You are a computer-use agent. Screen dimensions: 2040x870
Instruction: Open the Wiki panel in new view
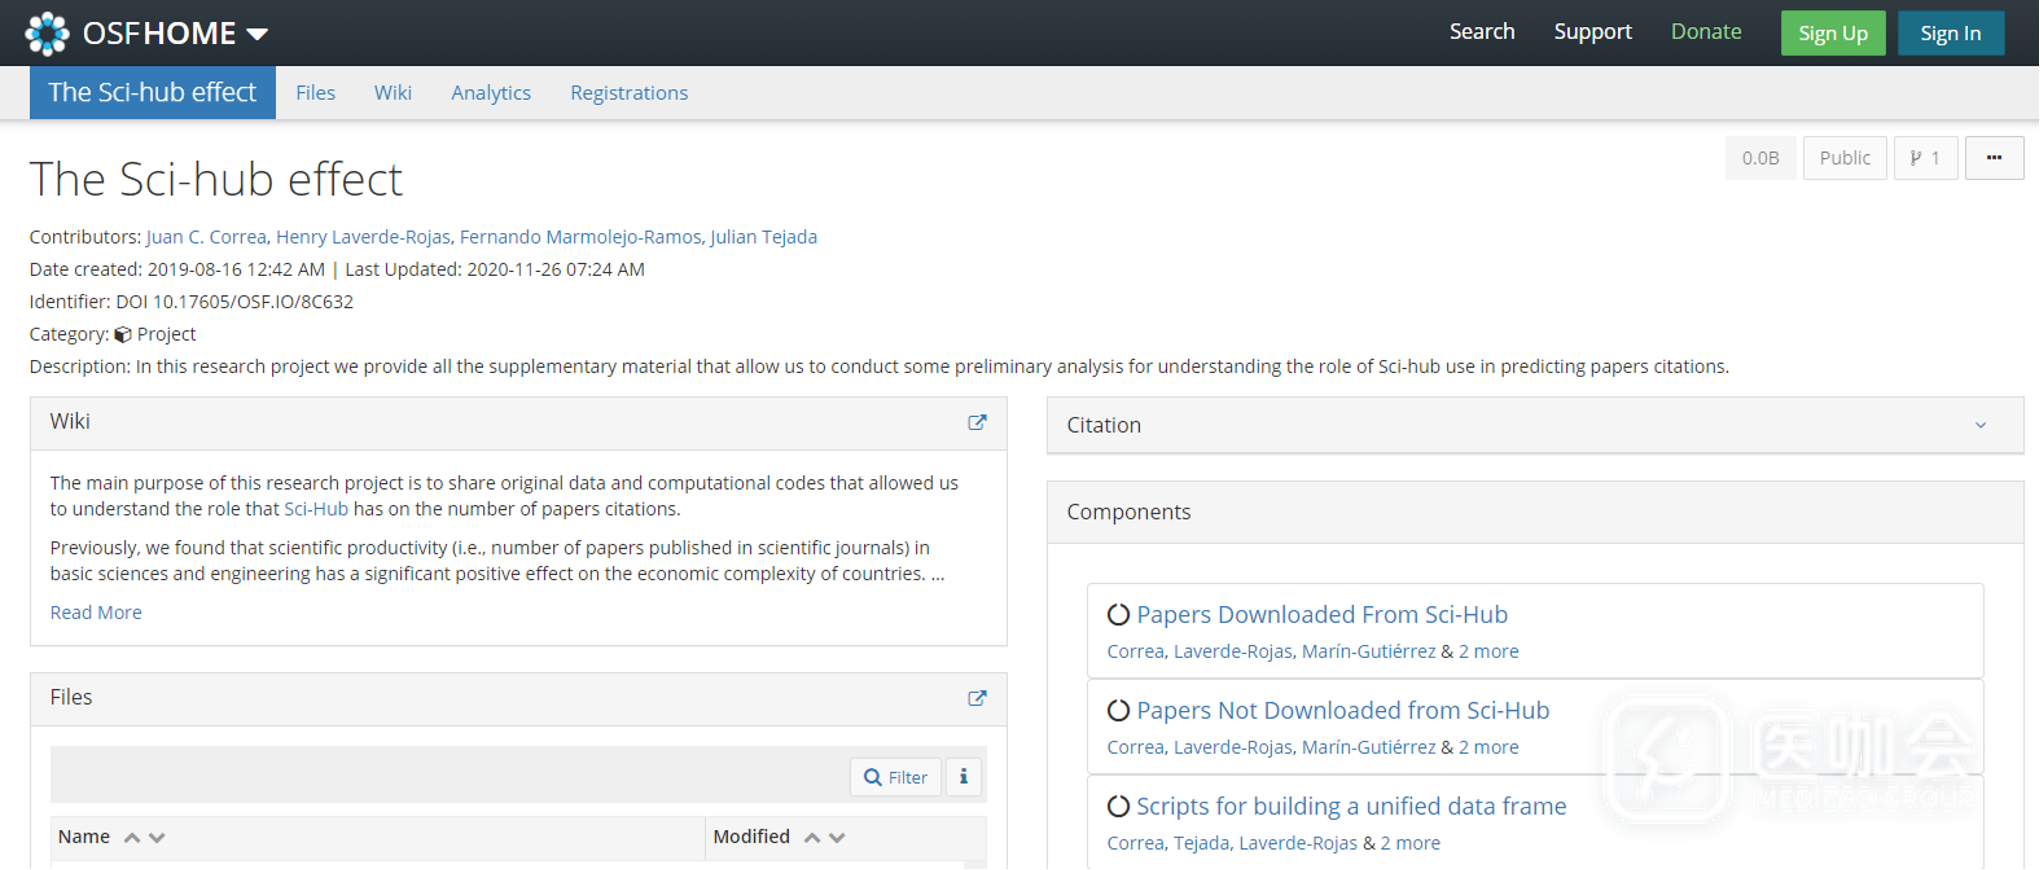tap(977, 423)
